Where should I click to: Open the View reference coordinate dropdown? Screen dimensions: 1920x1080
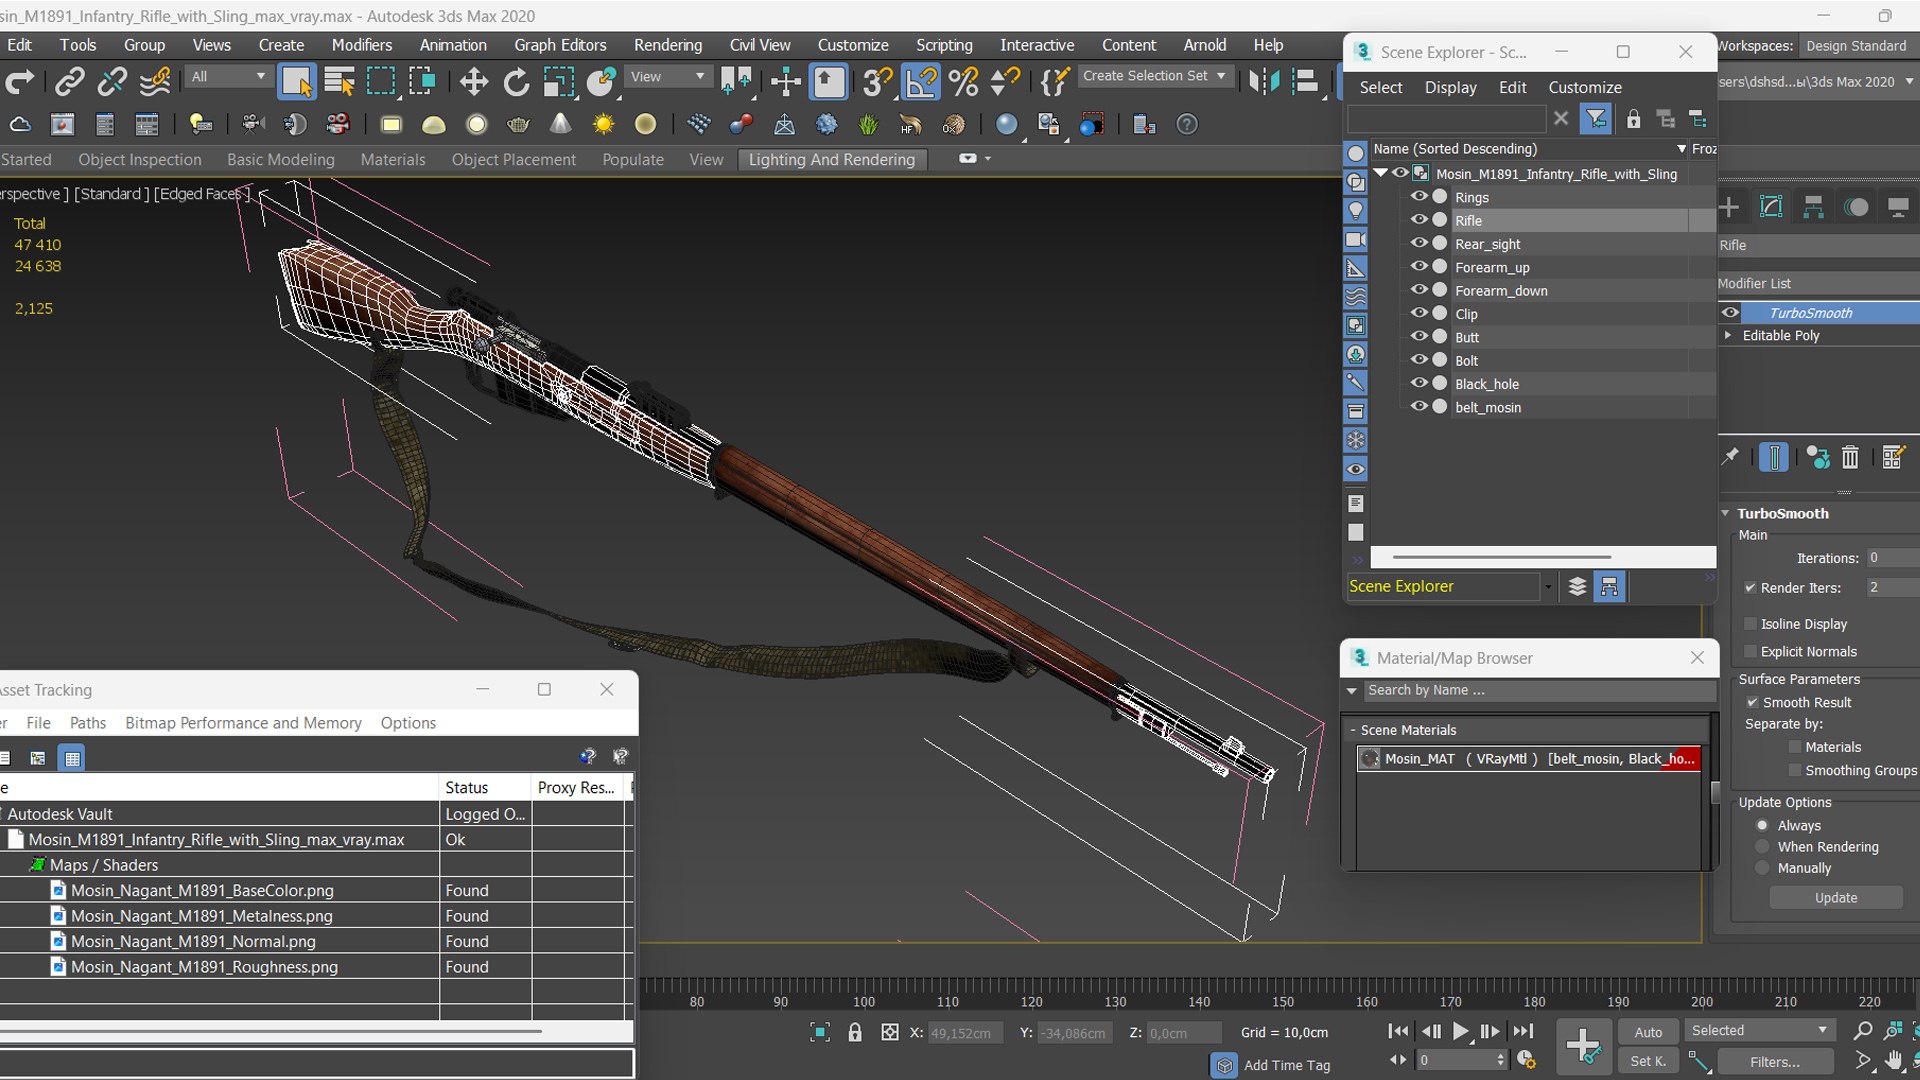click(667, 76)
